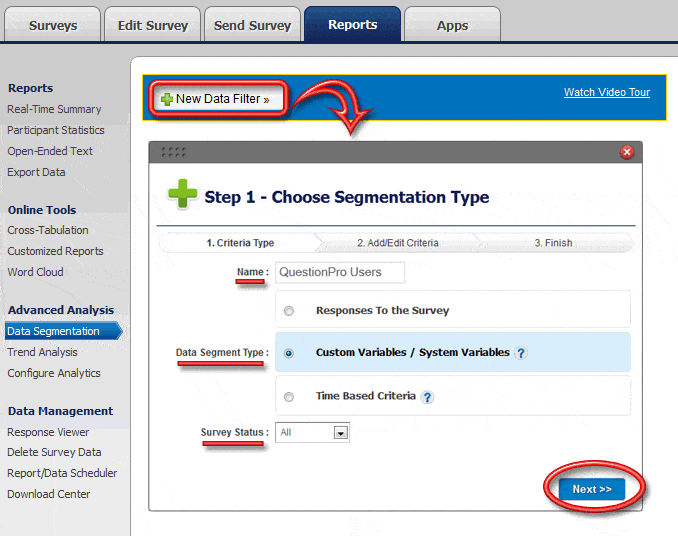Open the Watch Video Tour link

[x=606, y=92]
